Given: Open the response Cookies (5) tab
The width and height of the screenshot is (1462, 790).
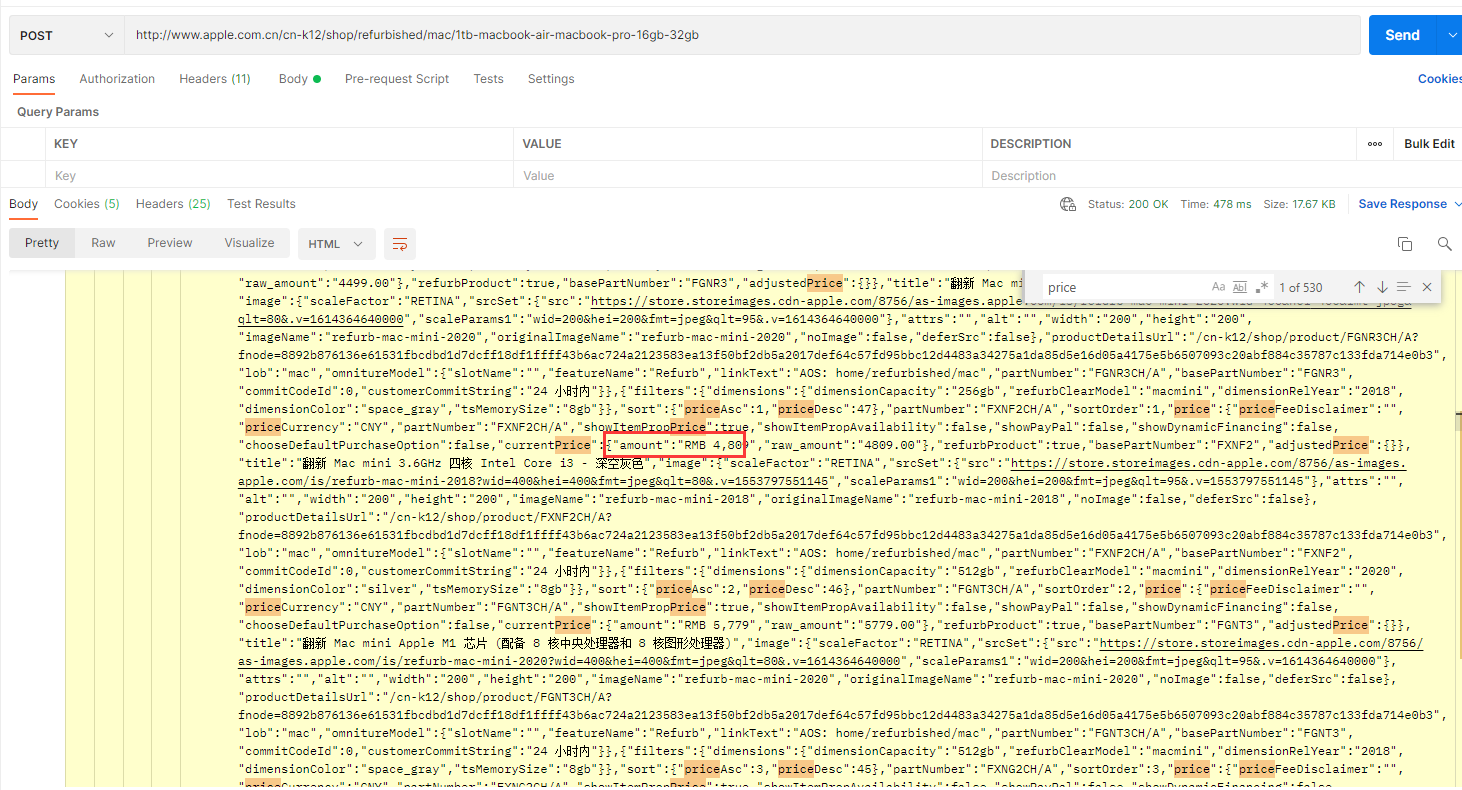Looking at the screenshot, I should click(x=87, y=204).
